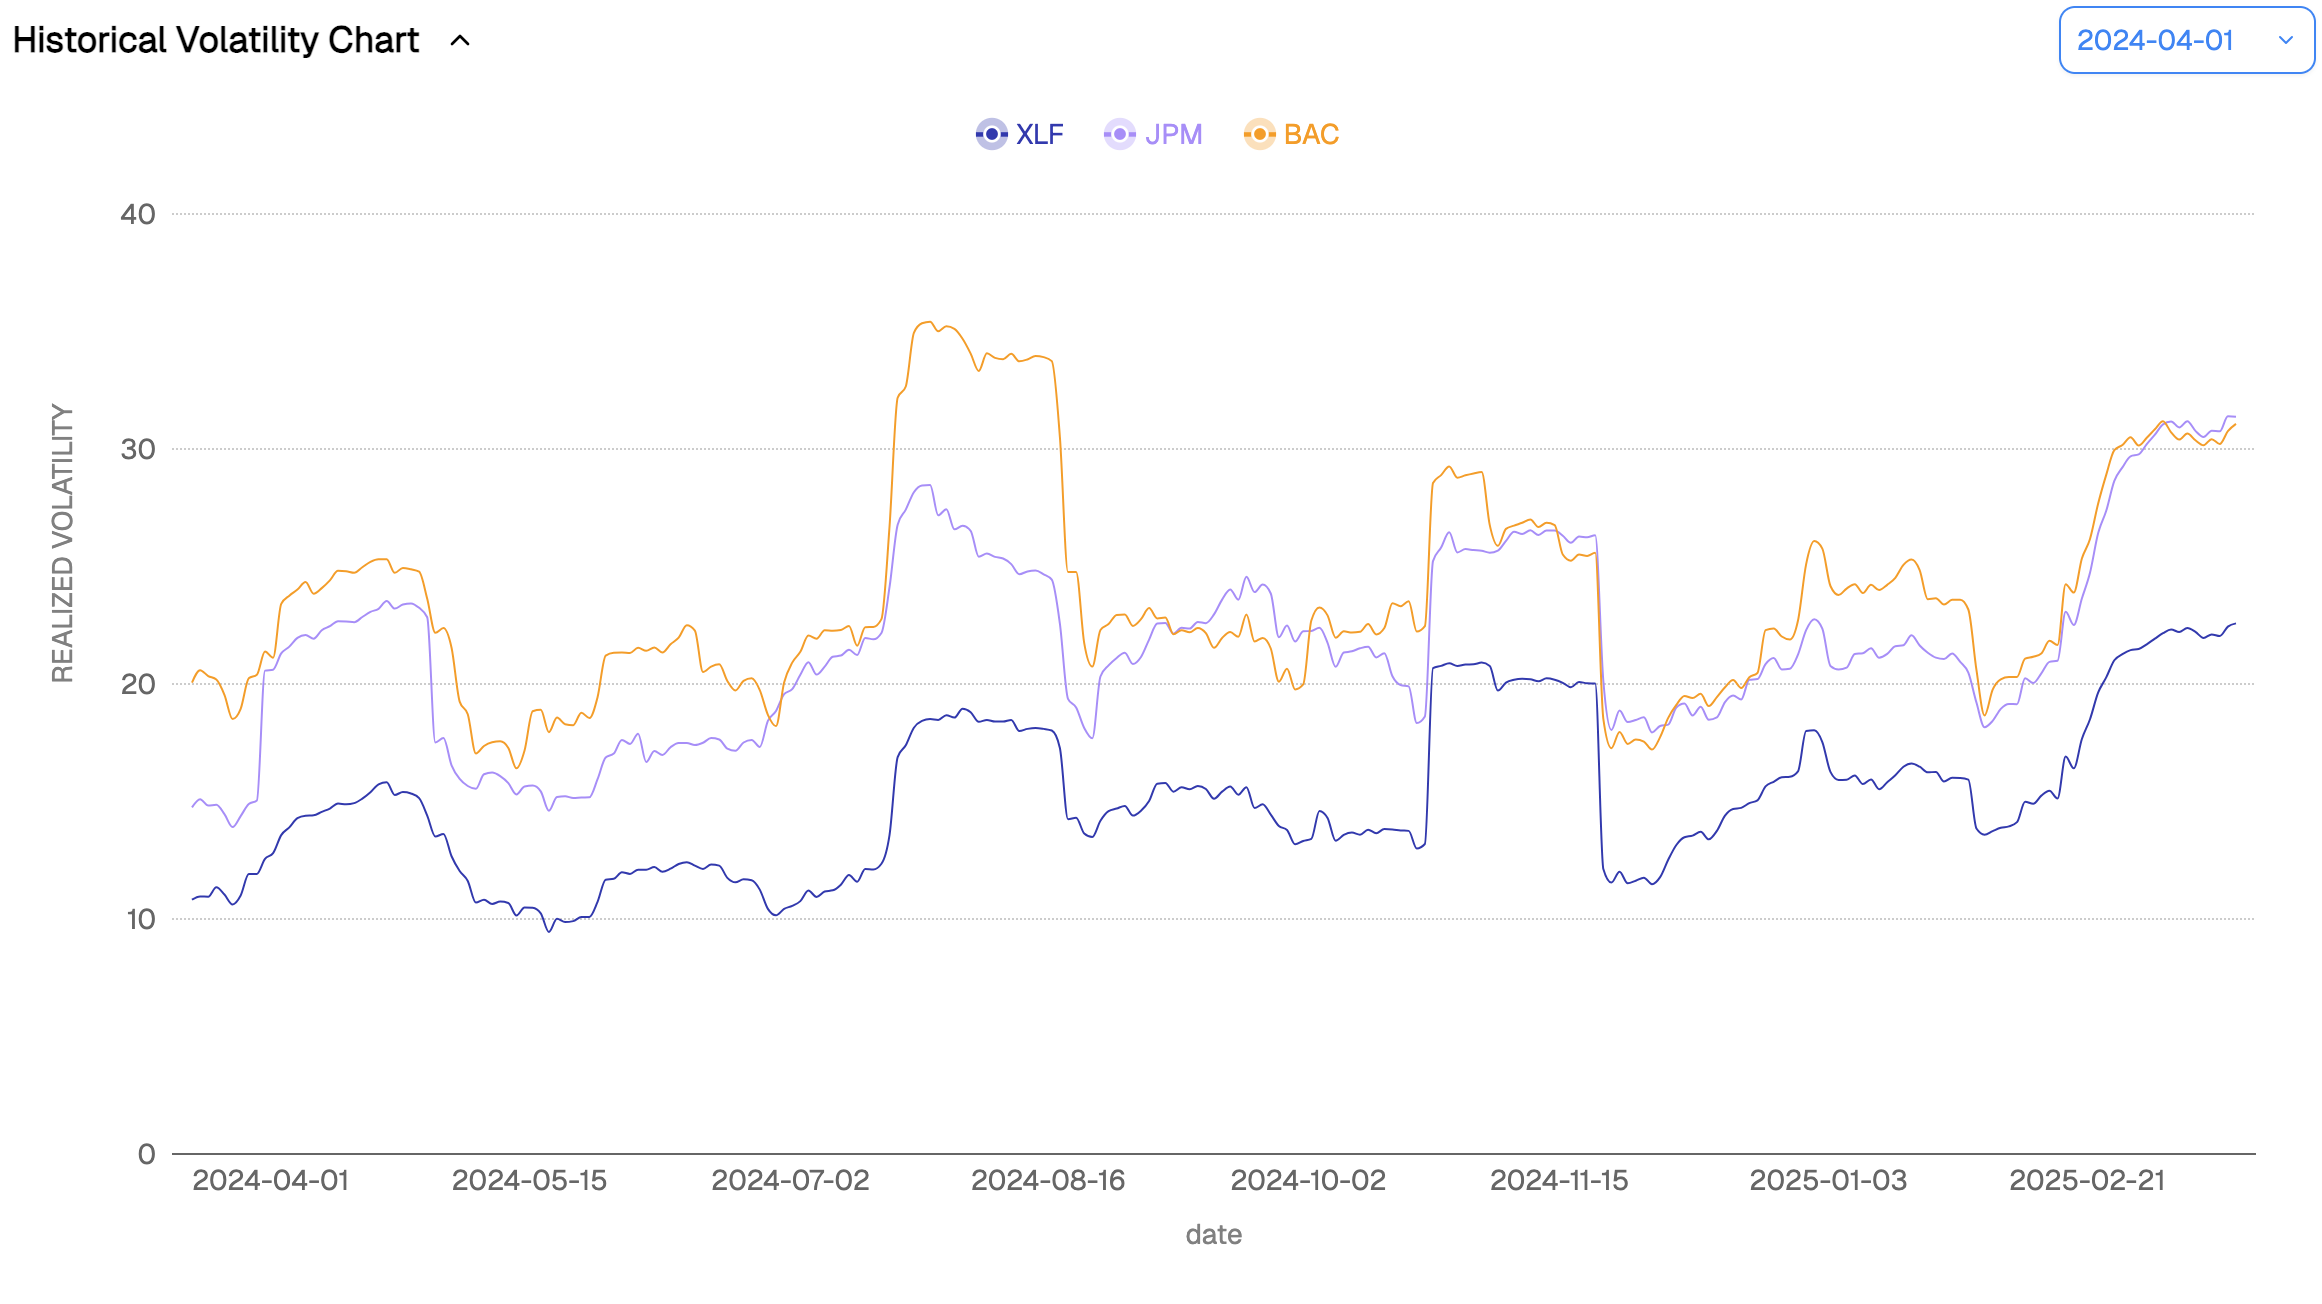The width and height of the screenshot is (2322, 1304).
Task: Toggle the BAC legend marker icon
Action: coord(1259,134)
